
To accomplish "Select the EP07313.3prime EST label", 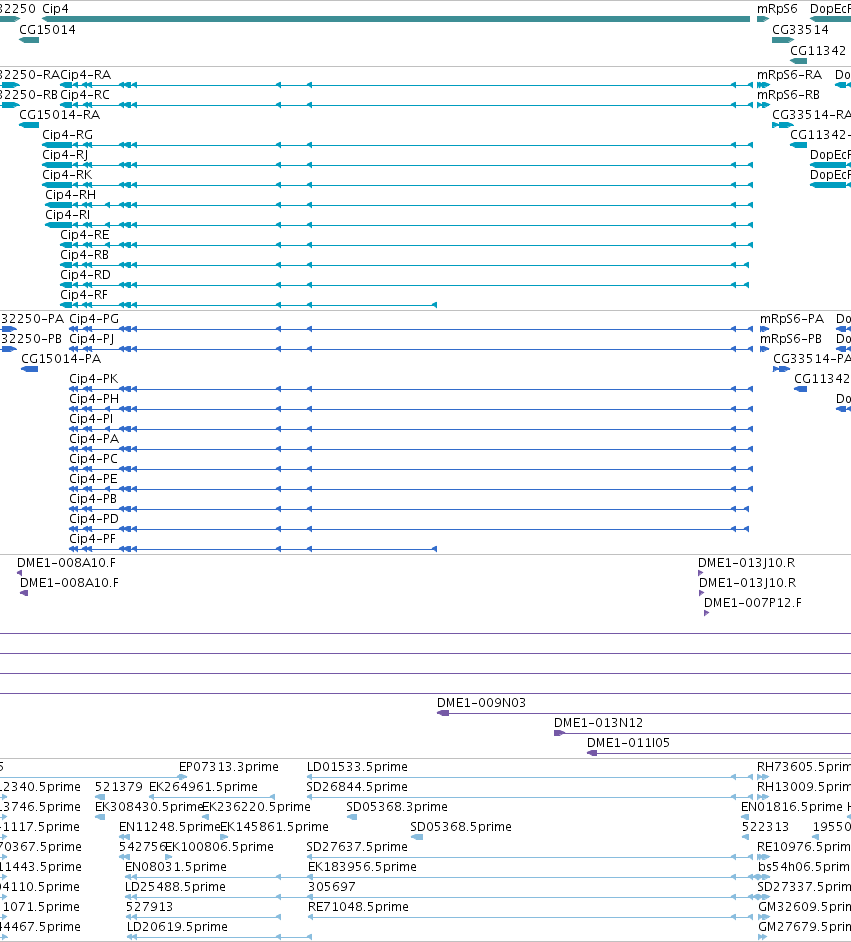I will point(229,767).
